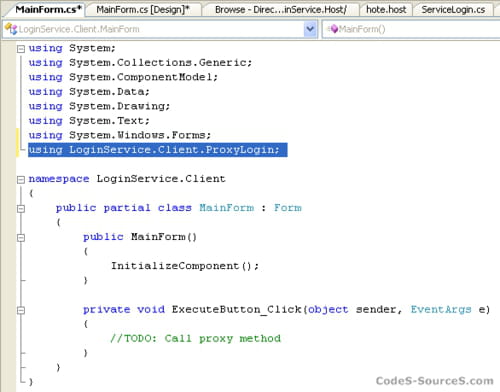500x392 pixels.
Task: Open the Browse - Direc...inService.Host/ tab
Action: (281, 10)
